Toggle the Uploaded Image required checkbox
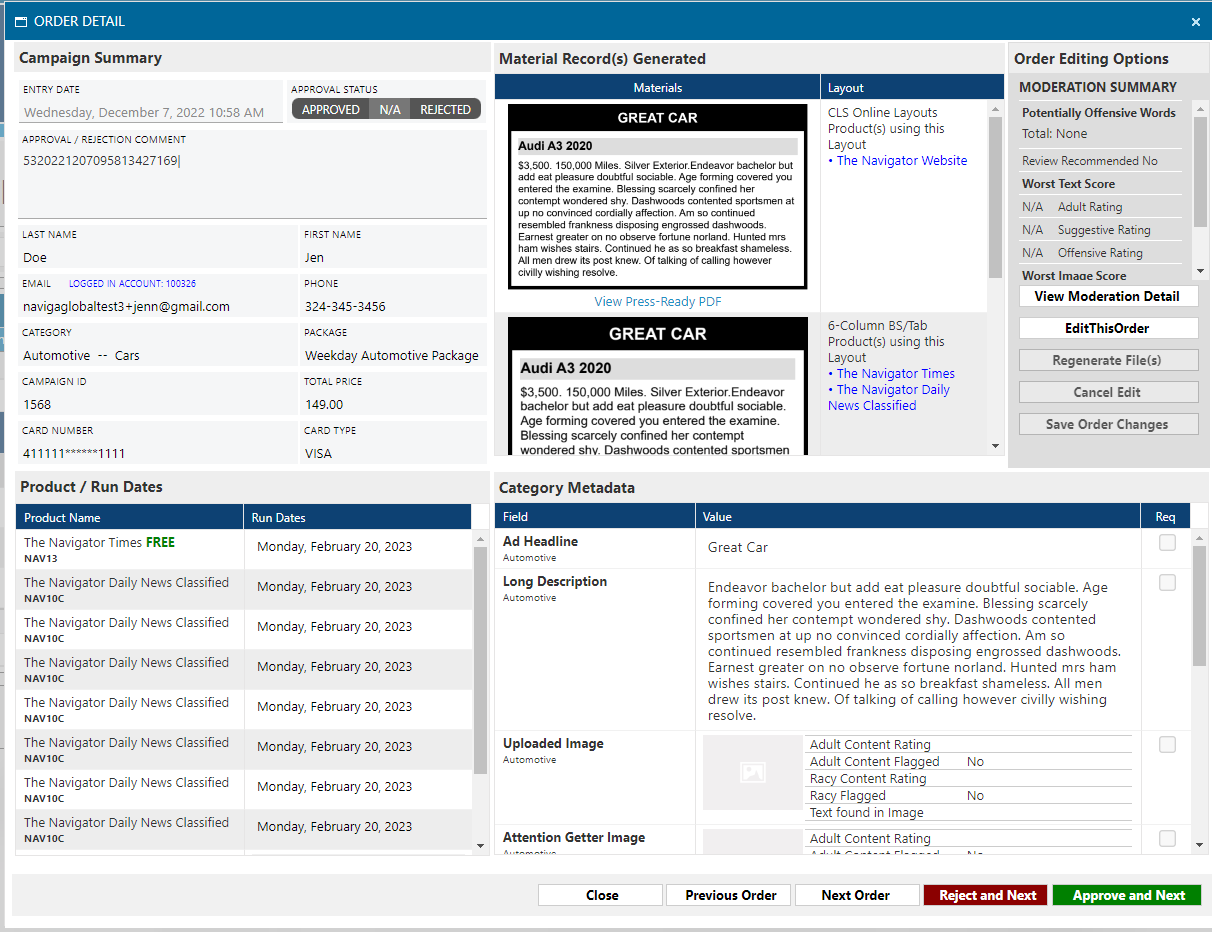1212x932 pixels. coord(1167,745)
